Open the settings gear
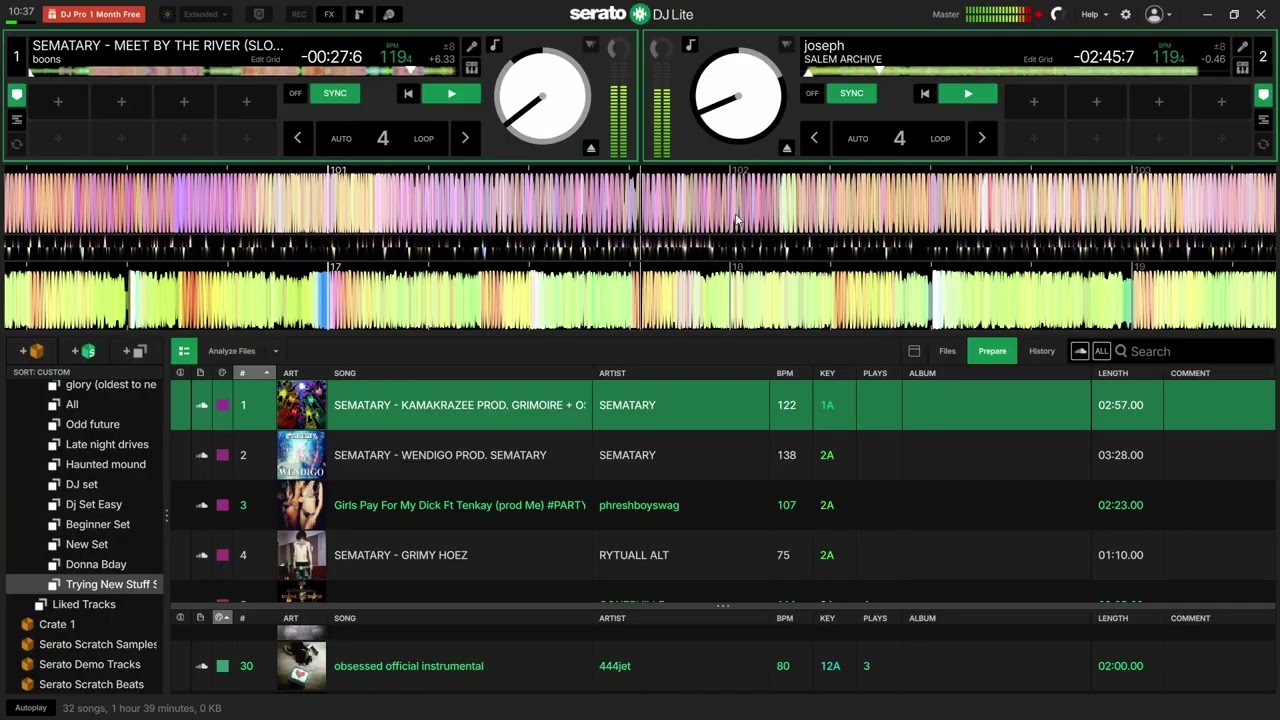The height and width of the screenshot is (720, 1280). [1126, 15]
